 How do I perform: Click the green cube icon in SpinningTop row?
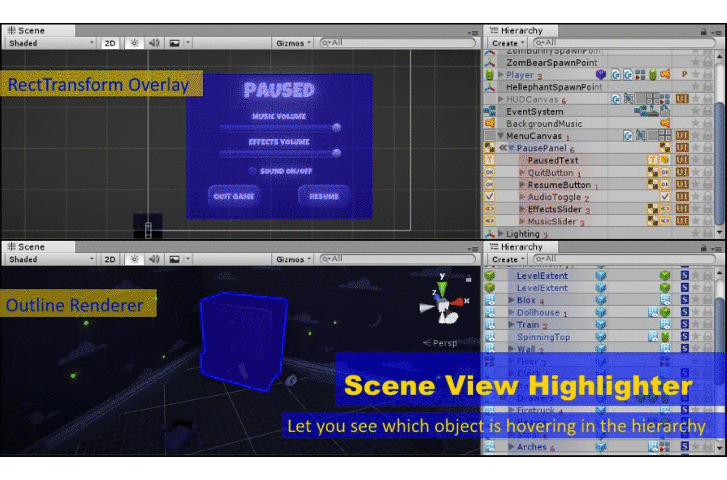(665, 337)
